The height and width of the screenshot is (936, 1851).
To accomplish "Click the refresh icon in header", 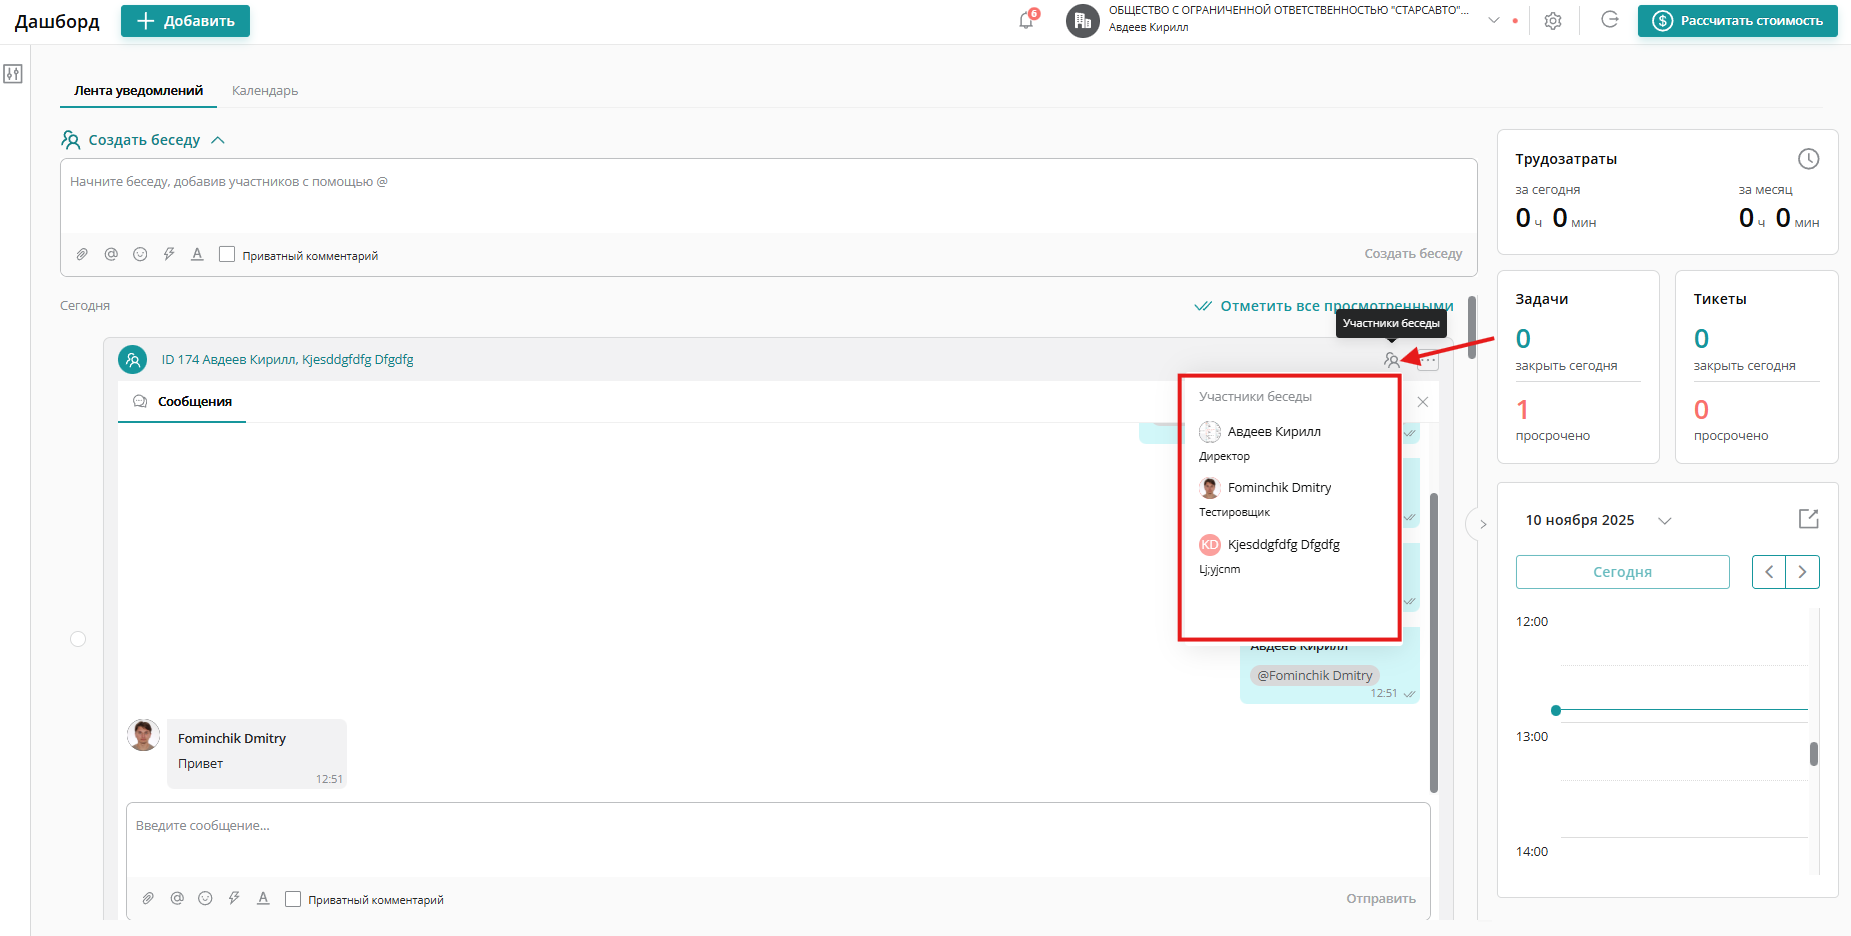I will click(x=1609, y=20).
